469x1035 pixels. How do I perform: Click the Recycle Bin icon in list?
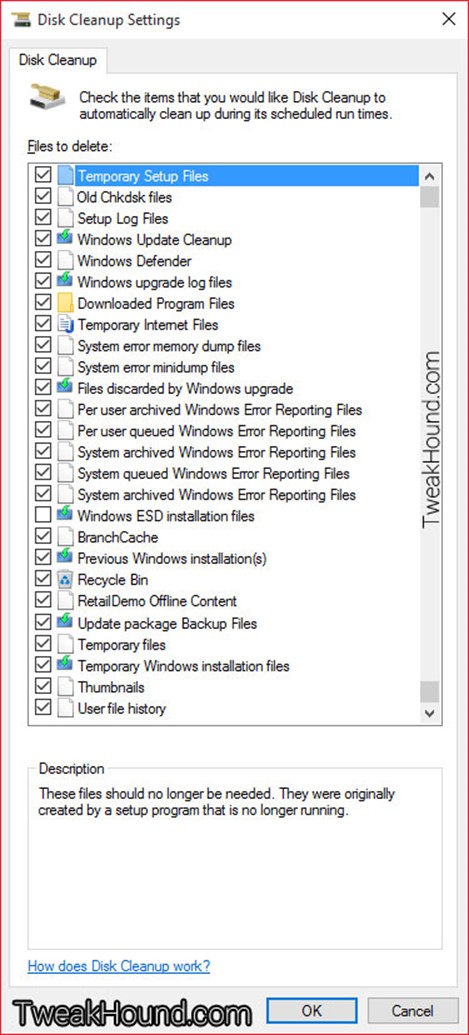tap(65, 580)
